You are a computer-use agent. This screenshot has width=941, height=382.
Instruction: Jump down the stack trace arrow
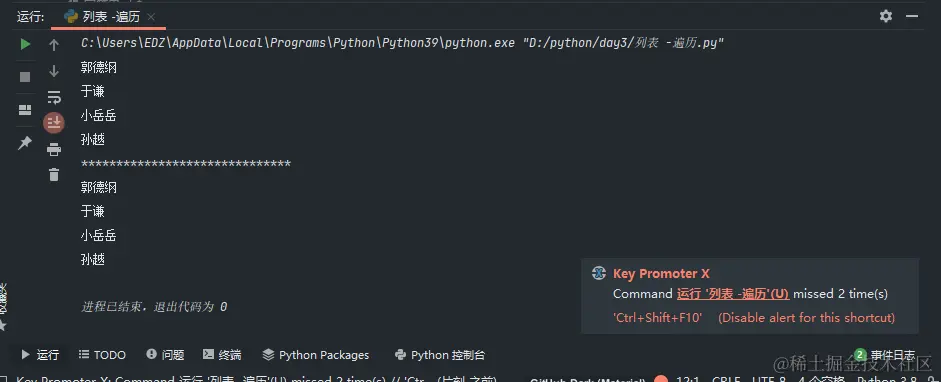(54, 71)
